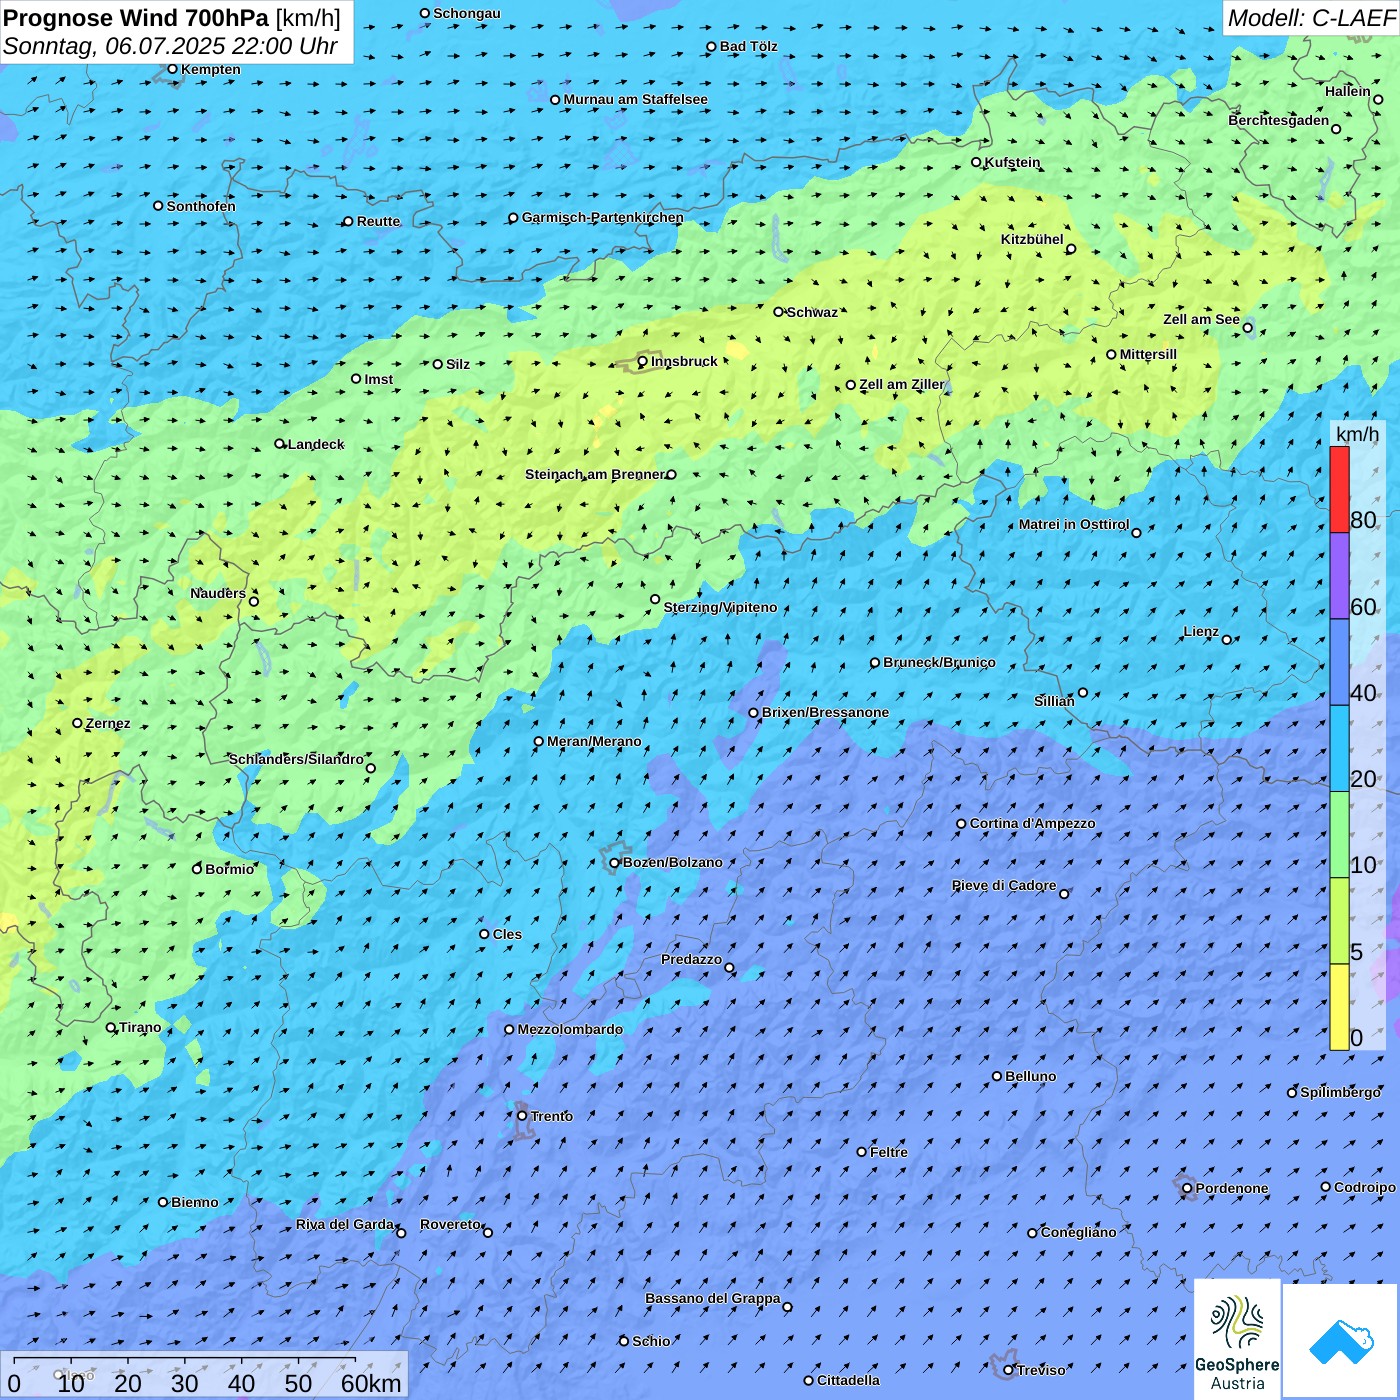Click the Prognose Wind 700hPa title

[x=136, y=18]
